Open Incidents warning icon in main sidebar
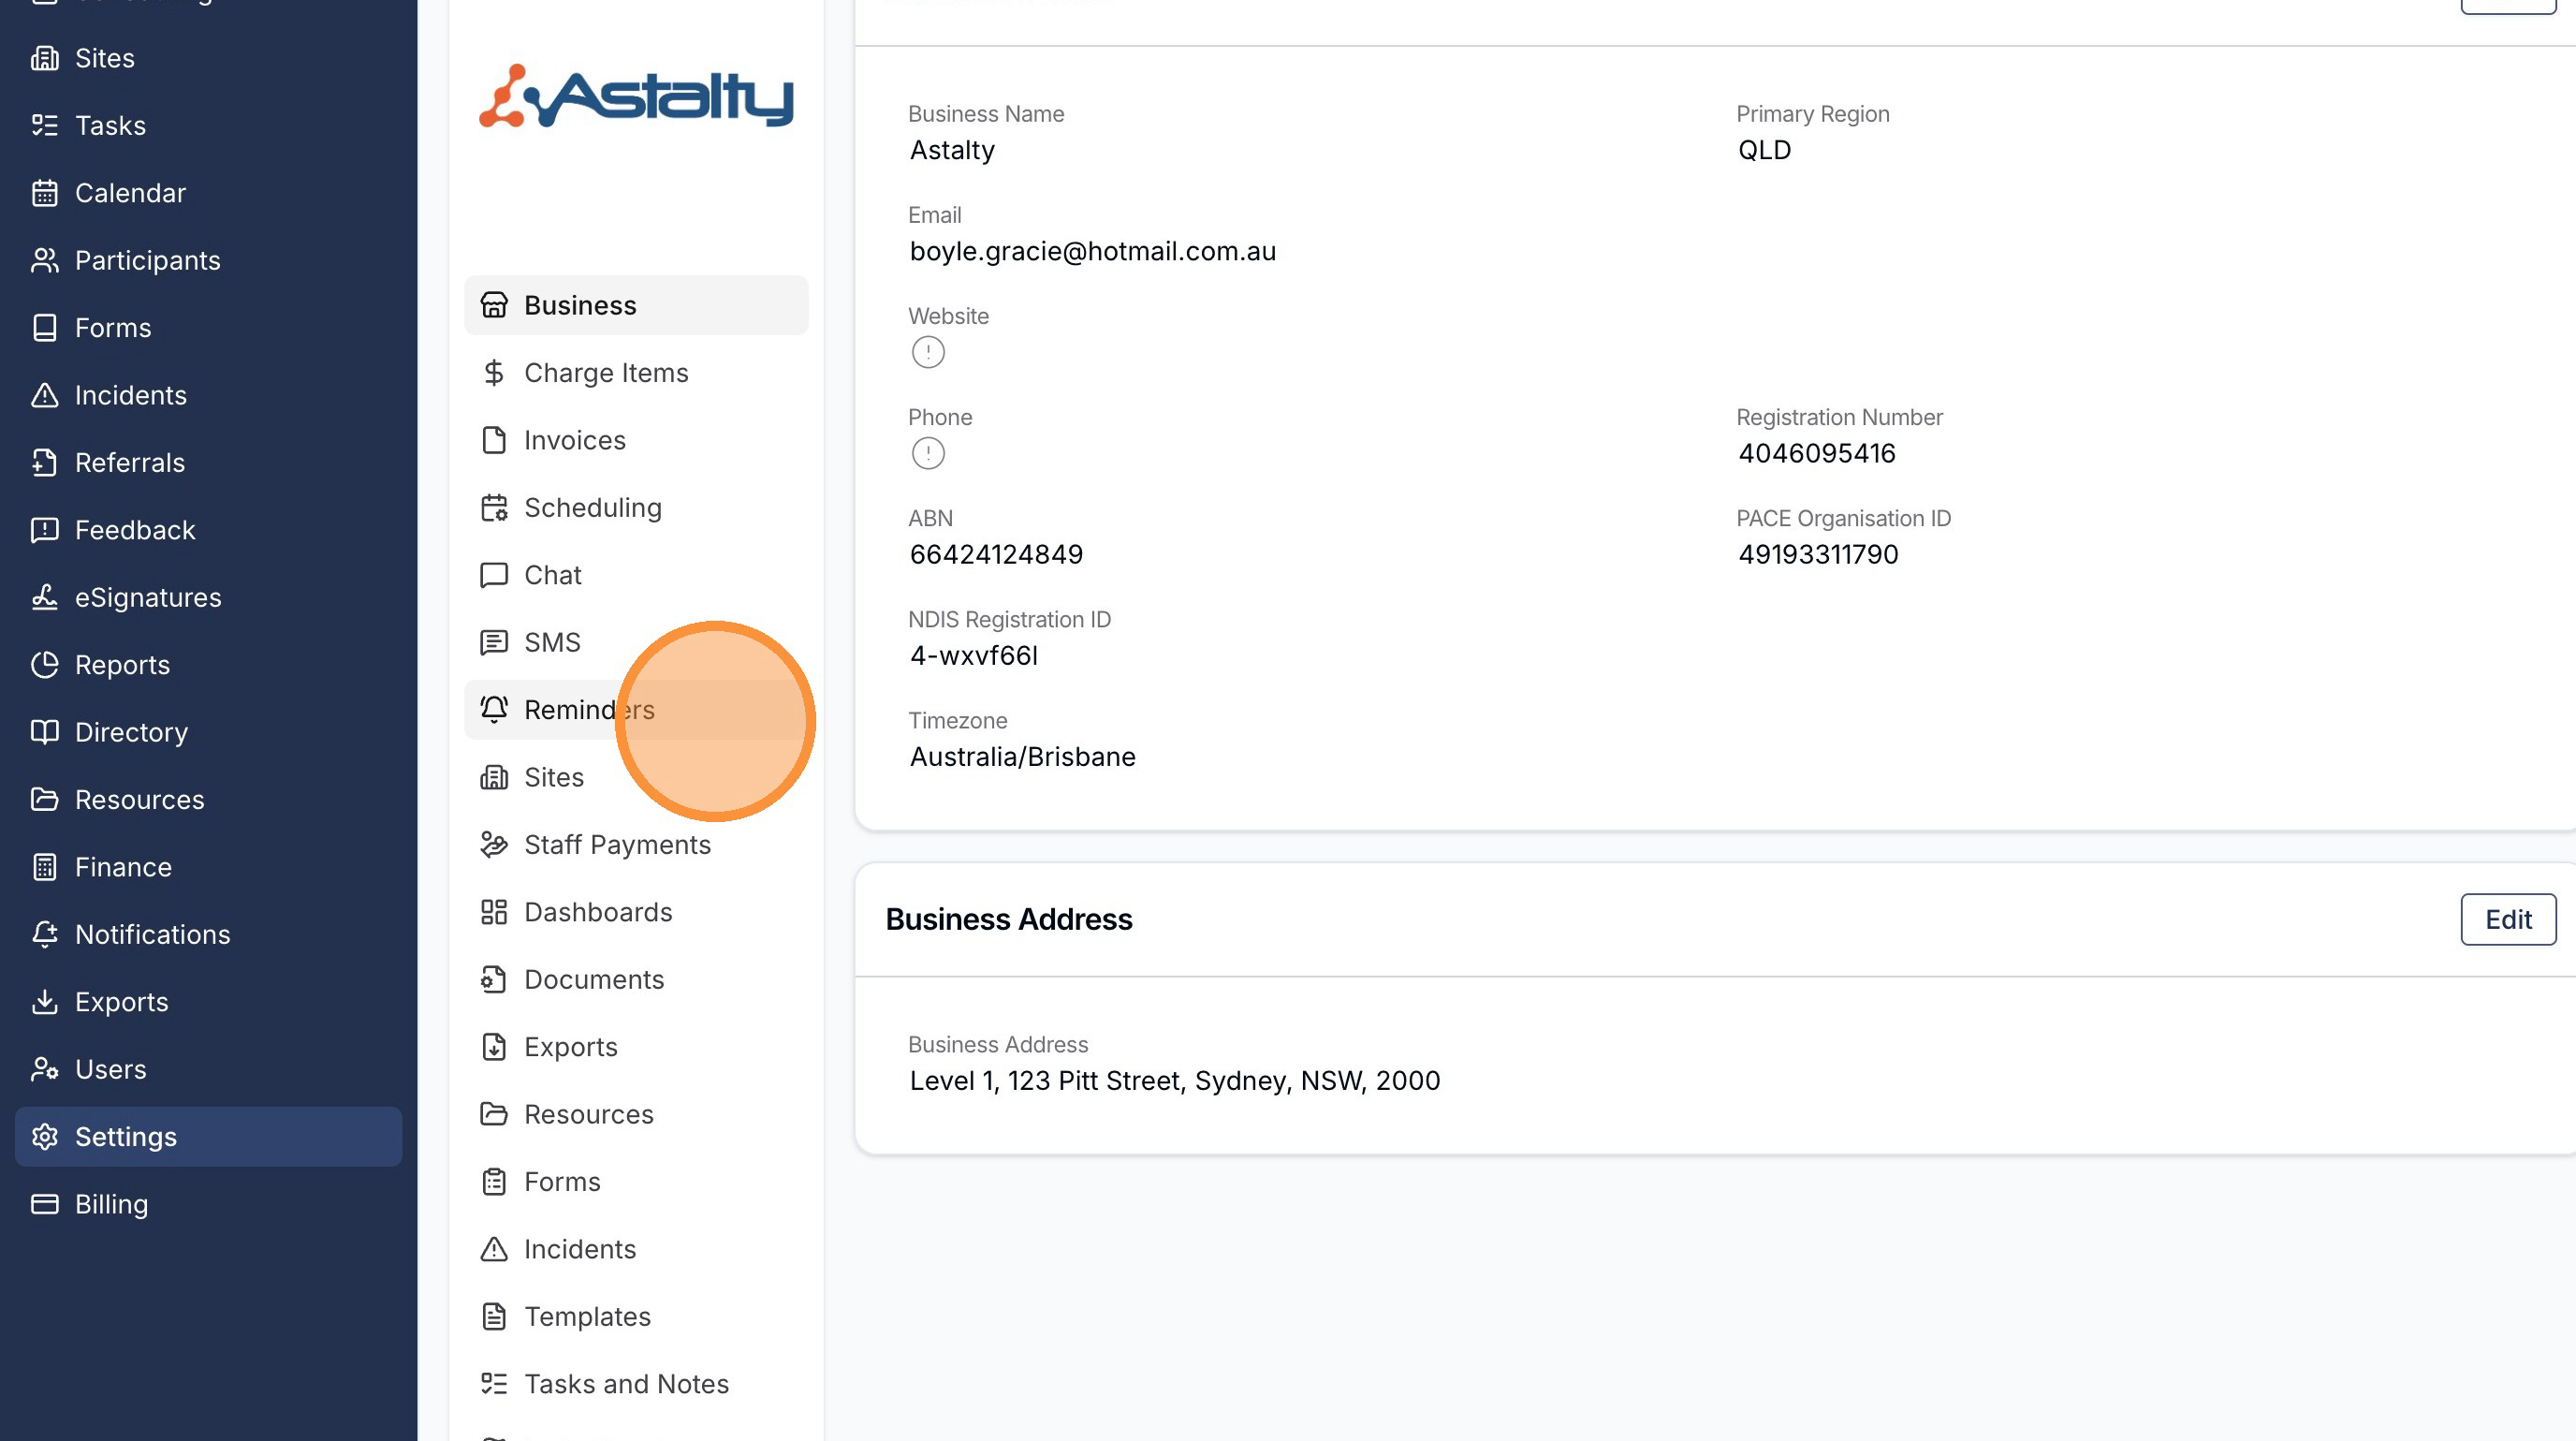 45,395
